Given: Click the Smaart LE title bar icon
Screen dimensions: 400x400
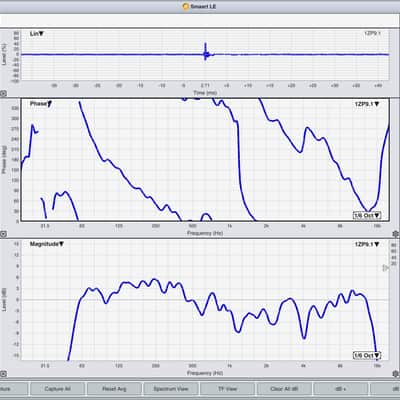Looking at the screenshot, I should (186, 6).
